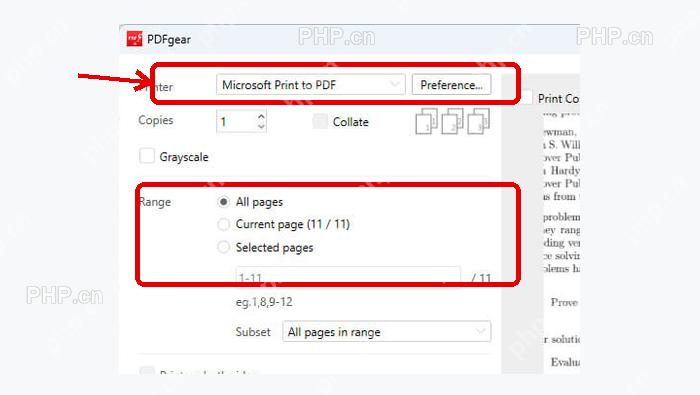Click the PDFgear app logo icon
Image resolution: width=700 pixels, height=395 pixels.
pyautogui.click(x=134, y=39)
